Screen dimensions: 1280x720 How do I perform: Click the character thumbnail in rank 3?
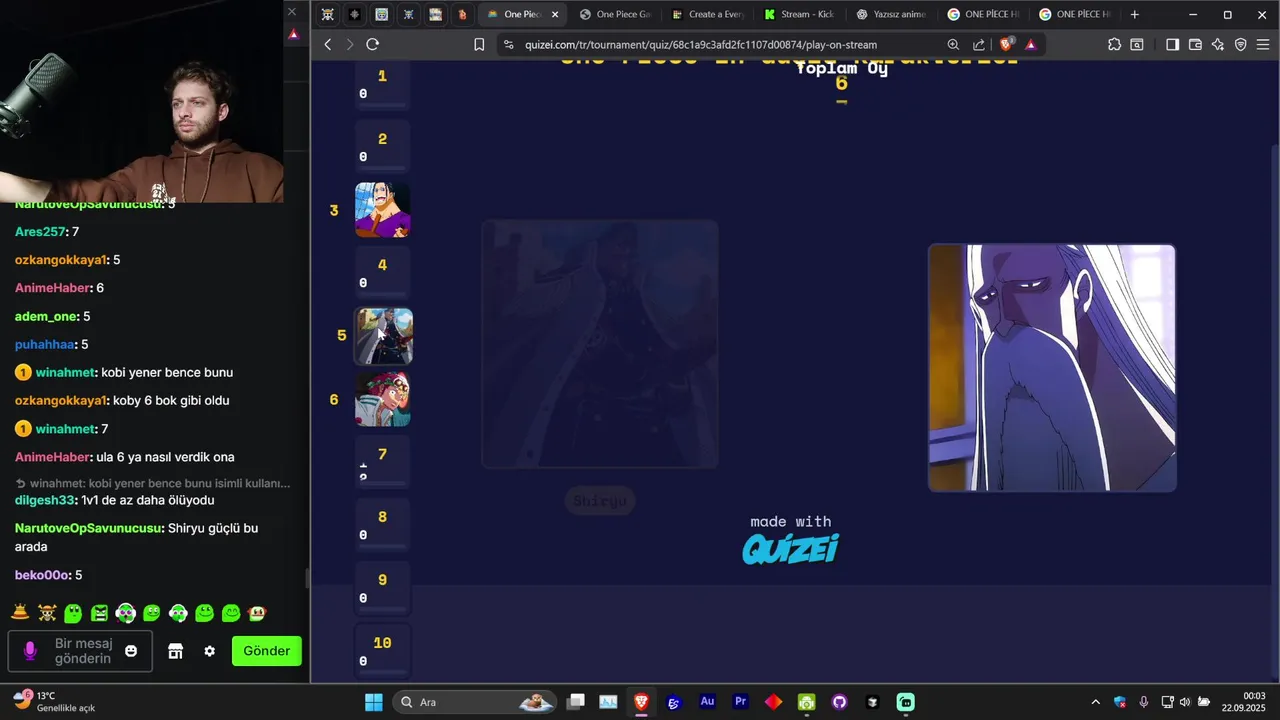coord(382,210)
